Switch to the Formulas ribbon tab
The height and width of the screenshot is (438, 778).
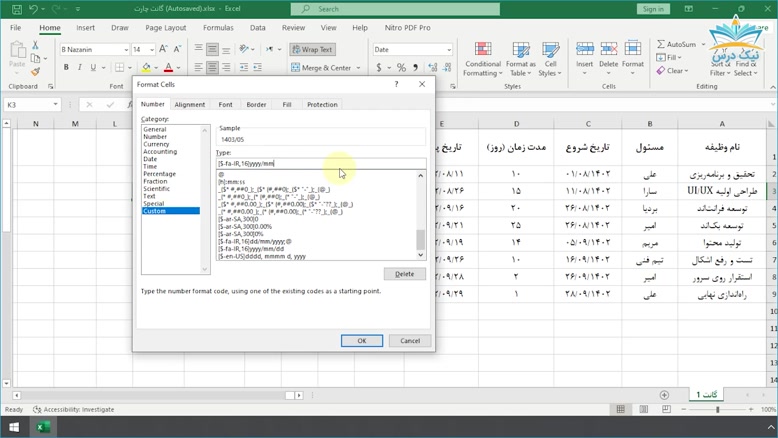(x=218, y=28)
